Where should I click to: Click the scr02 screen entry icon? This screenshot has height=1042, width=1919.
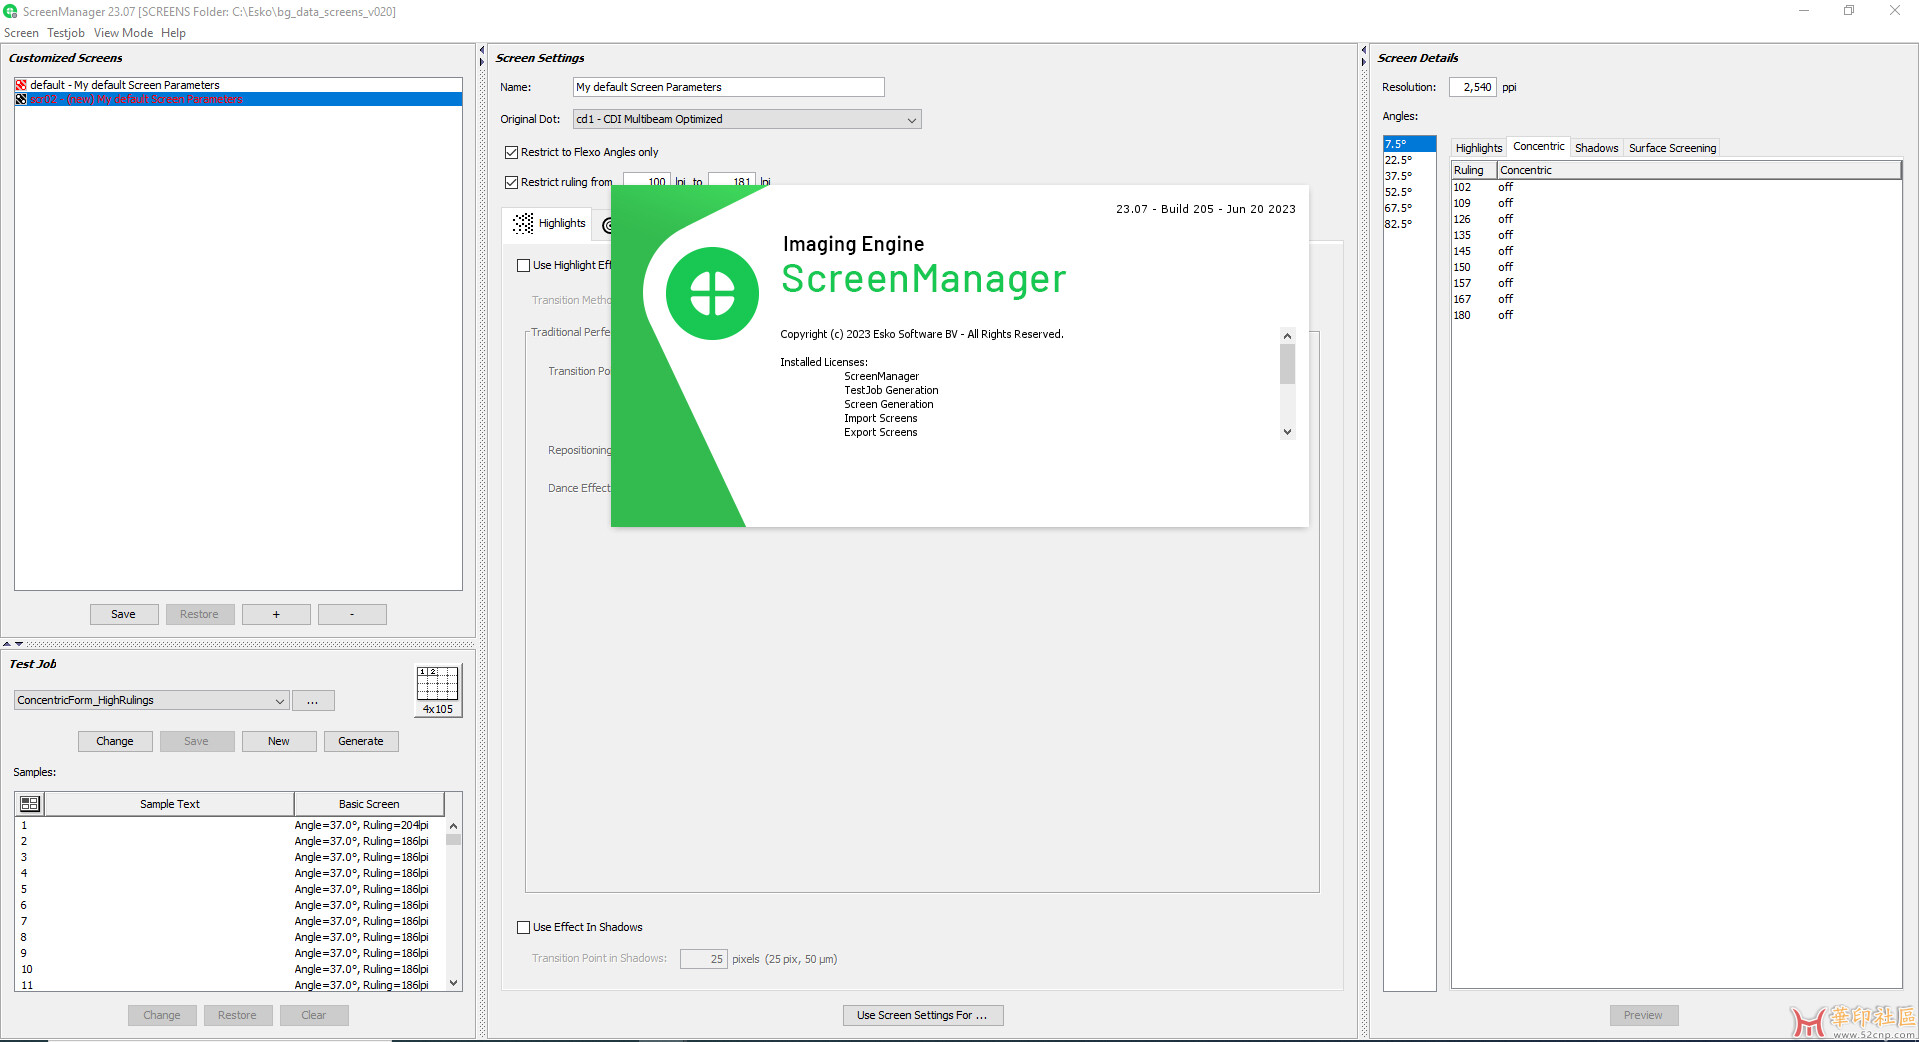pos(21,99)
